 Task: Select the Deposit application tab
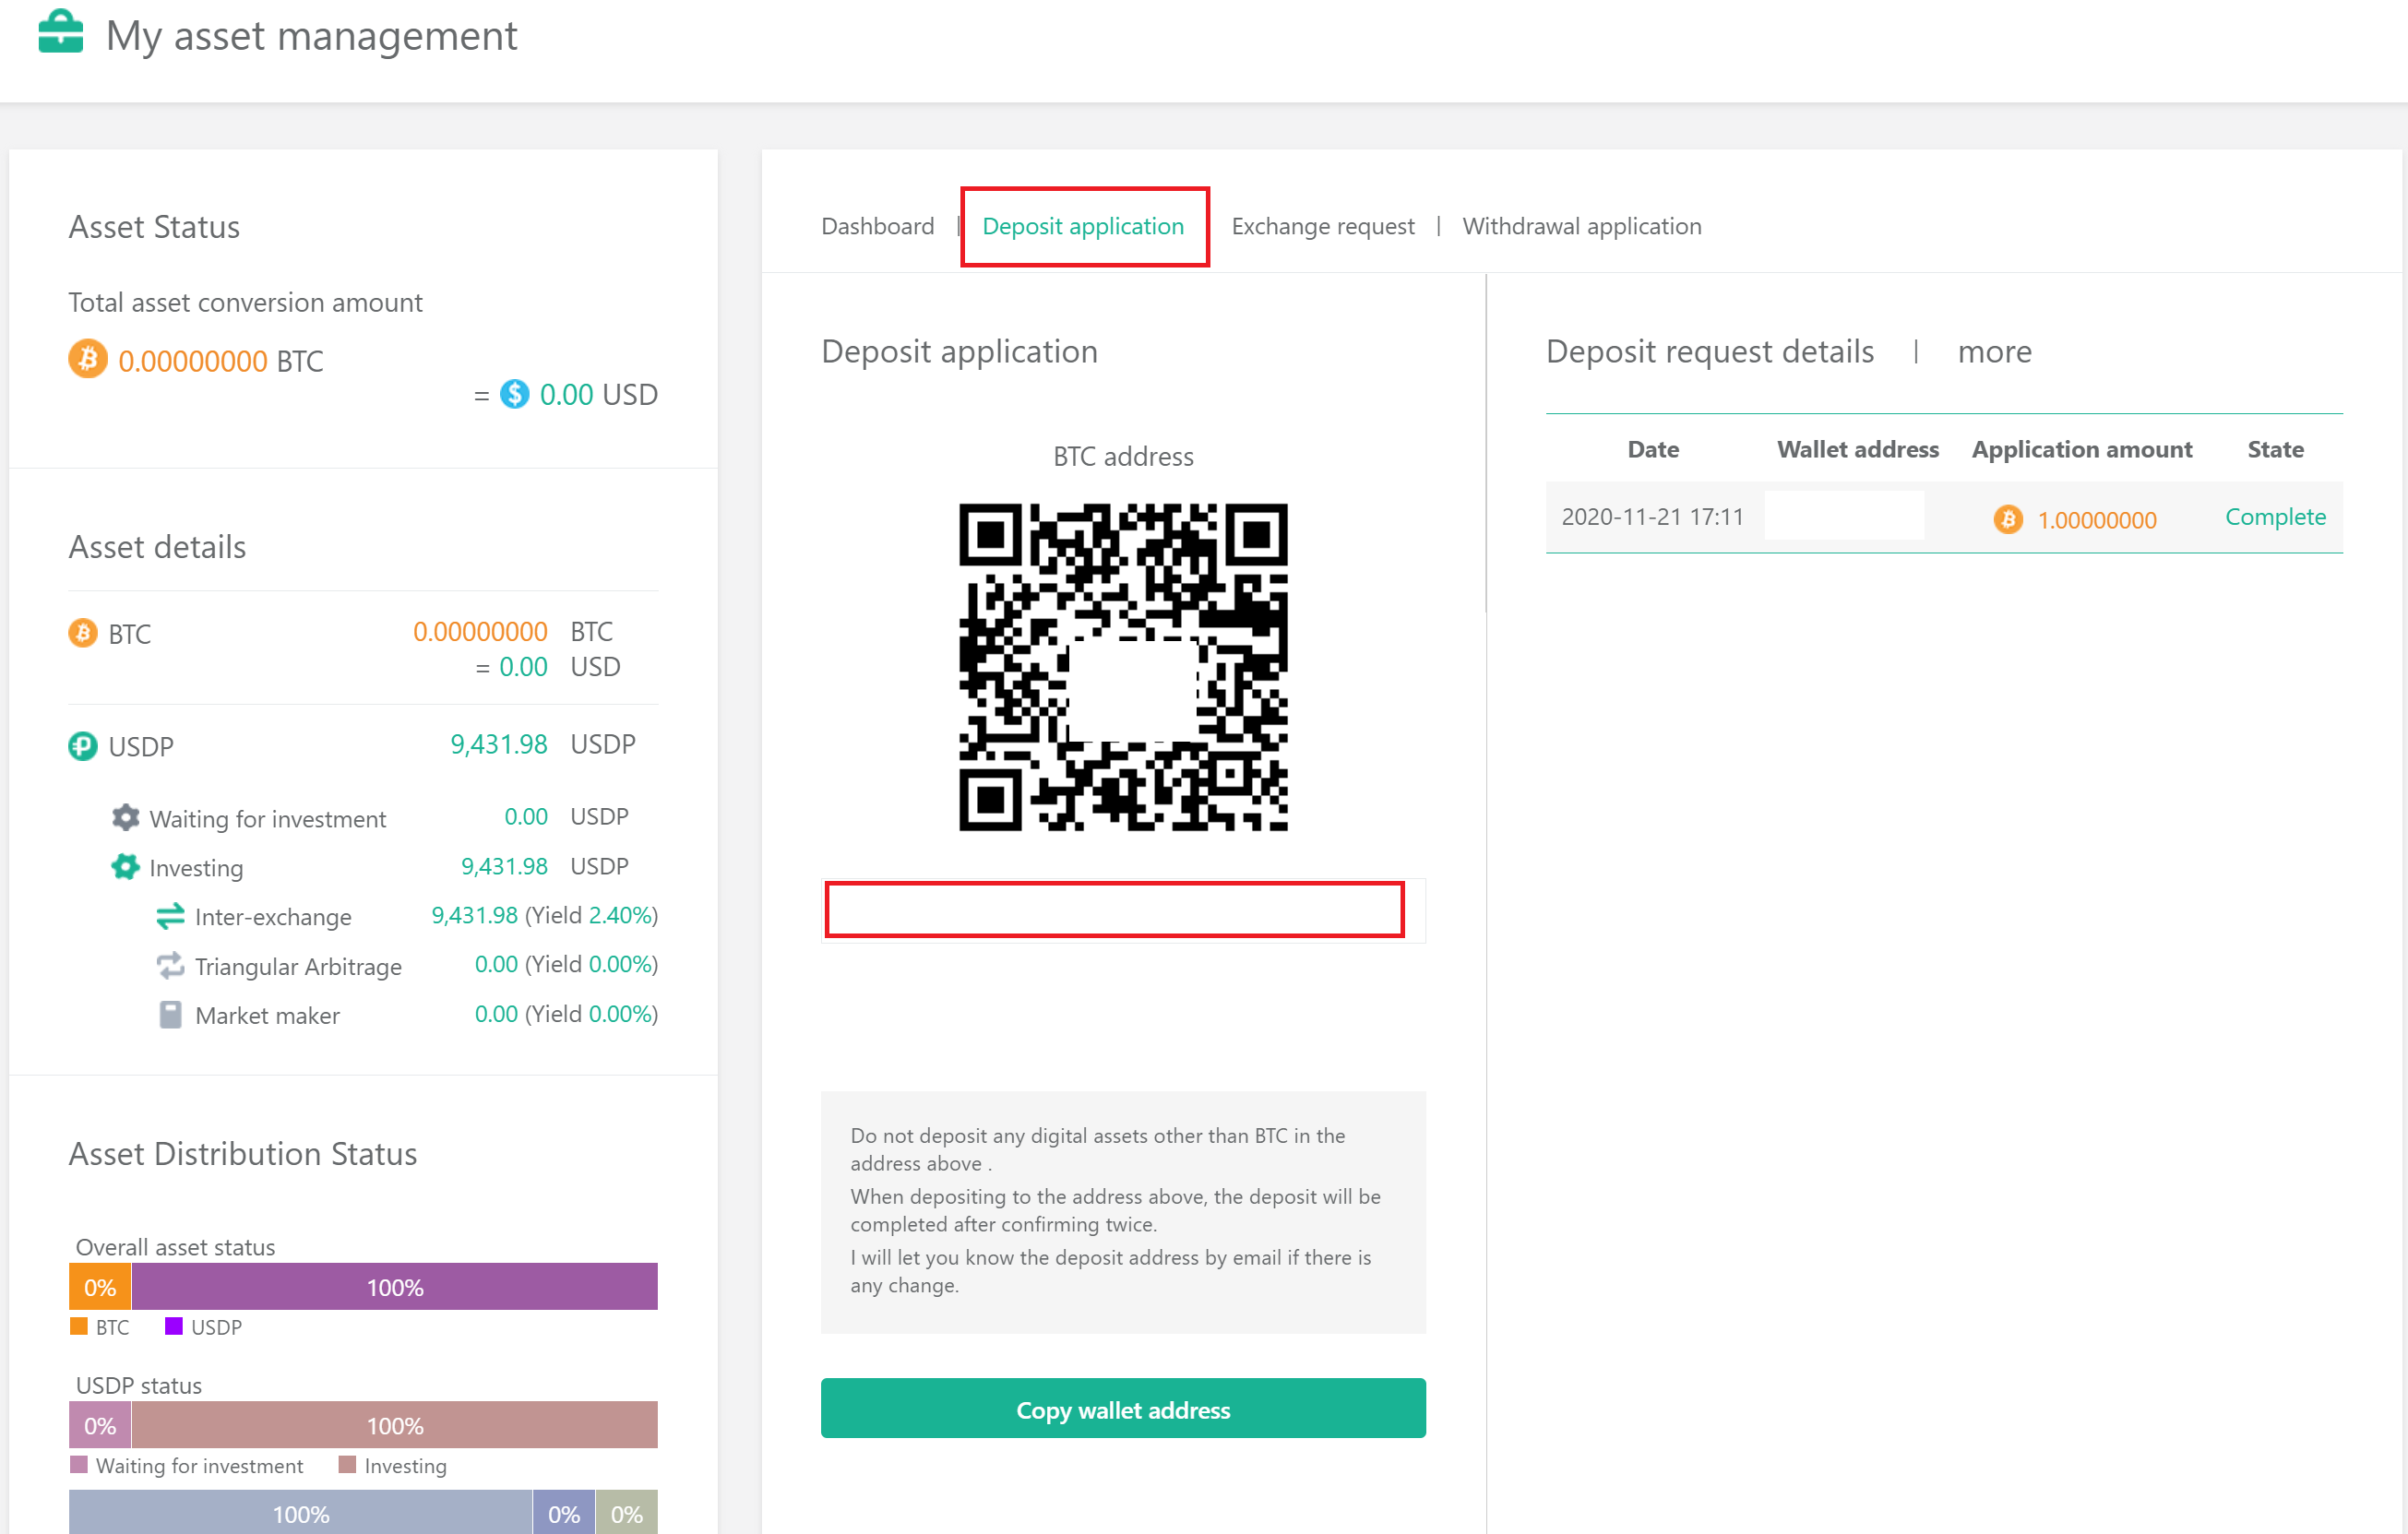point(1083,226)
